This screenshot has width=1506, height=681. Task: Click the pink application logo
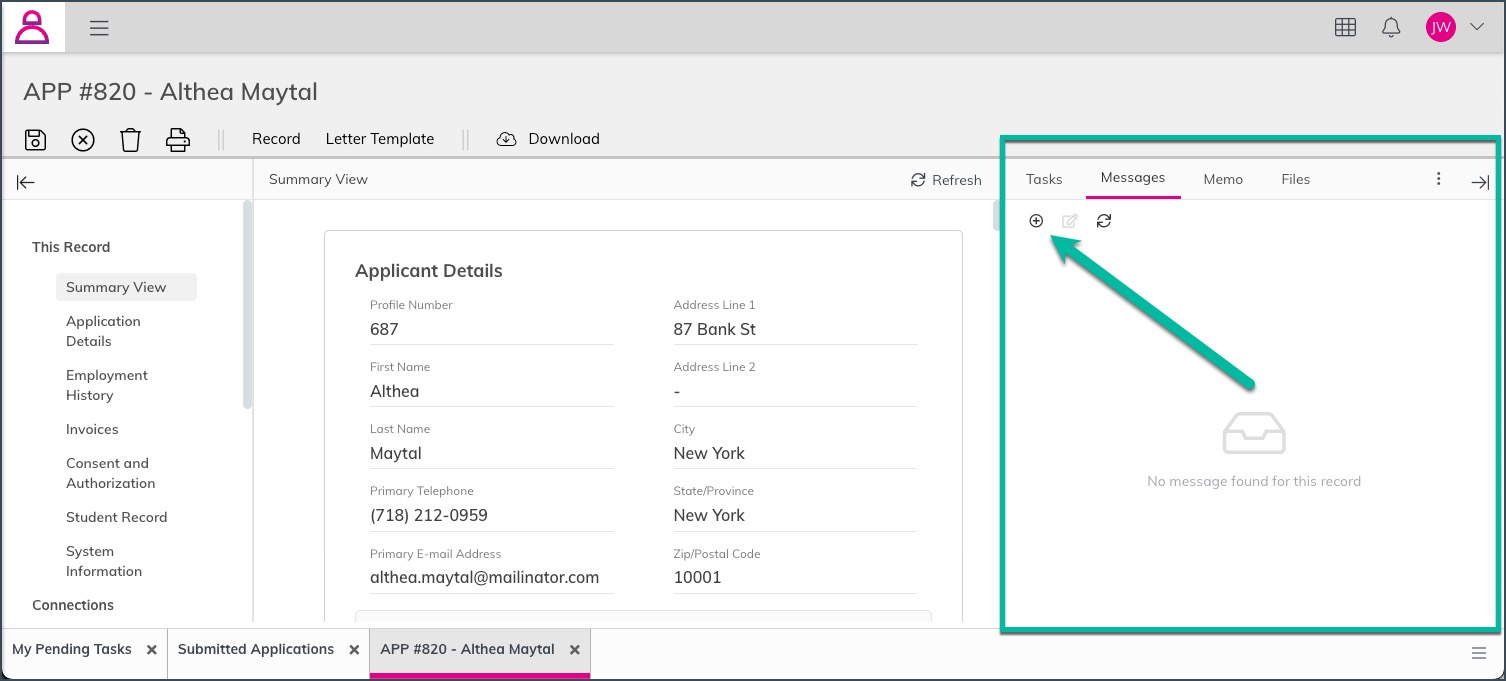coord(33,27)
